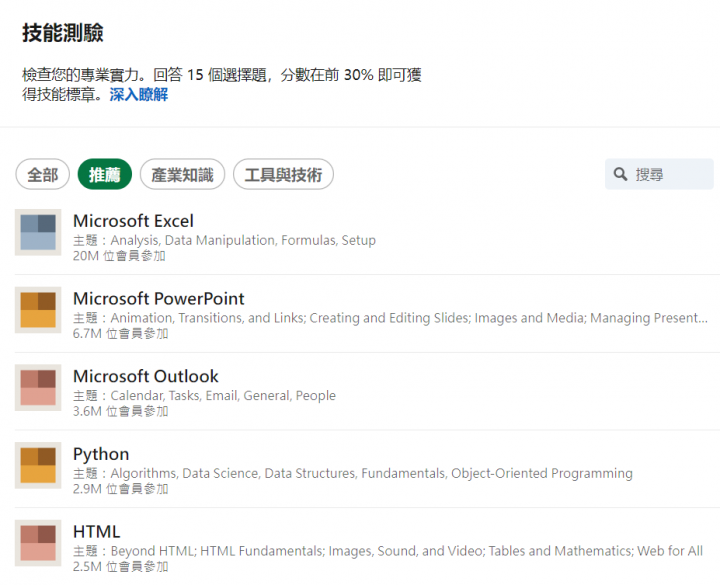Open Microsoft Excel assessment title

(x=133, y=221)
